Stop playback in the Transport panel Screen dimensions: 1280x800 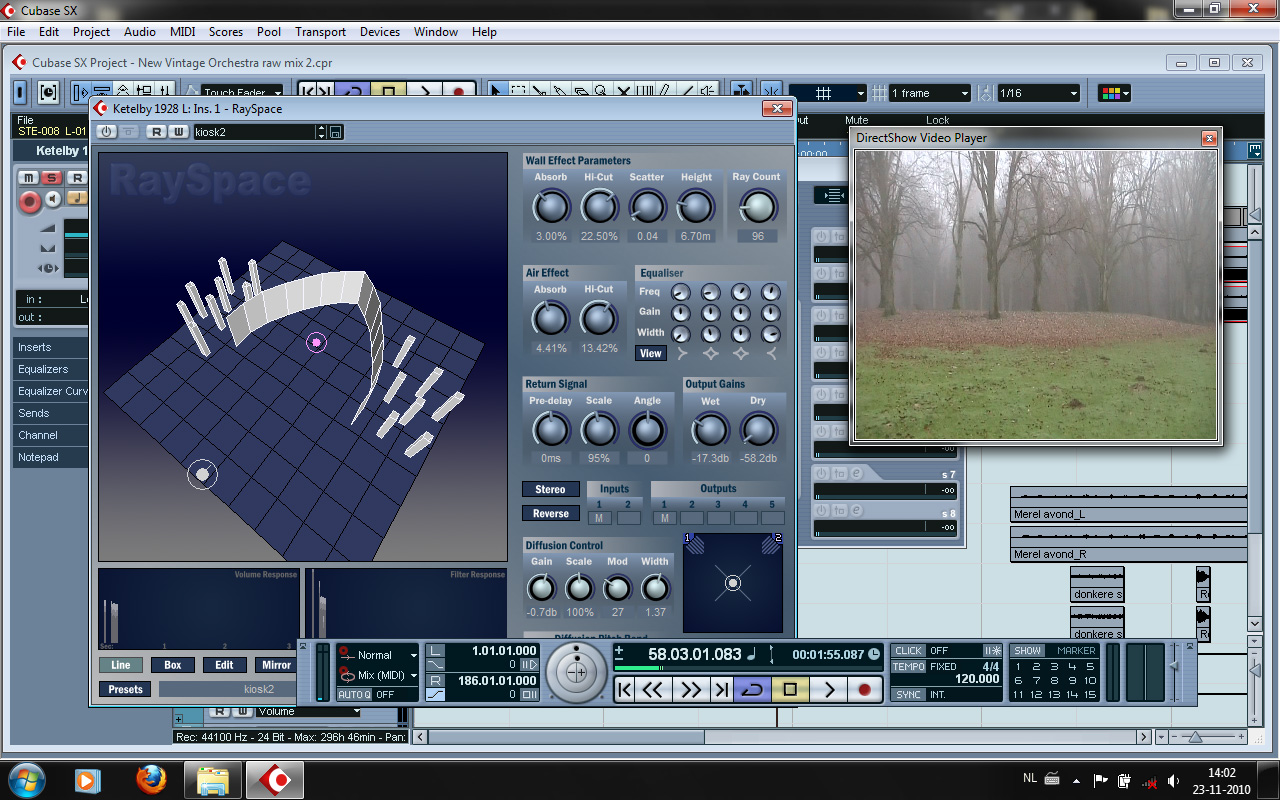(x=790, y=689)
